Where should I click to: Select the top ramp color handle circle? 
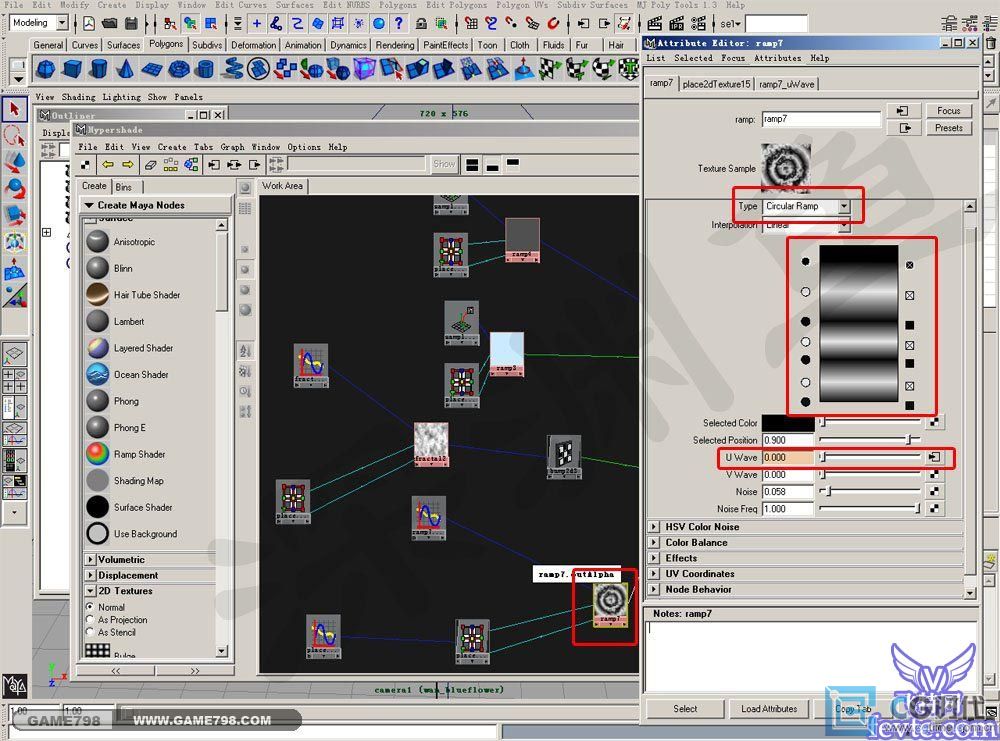click(805, 261)
